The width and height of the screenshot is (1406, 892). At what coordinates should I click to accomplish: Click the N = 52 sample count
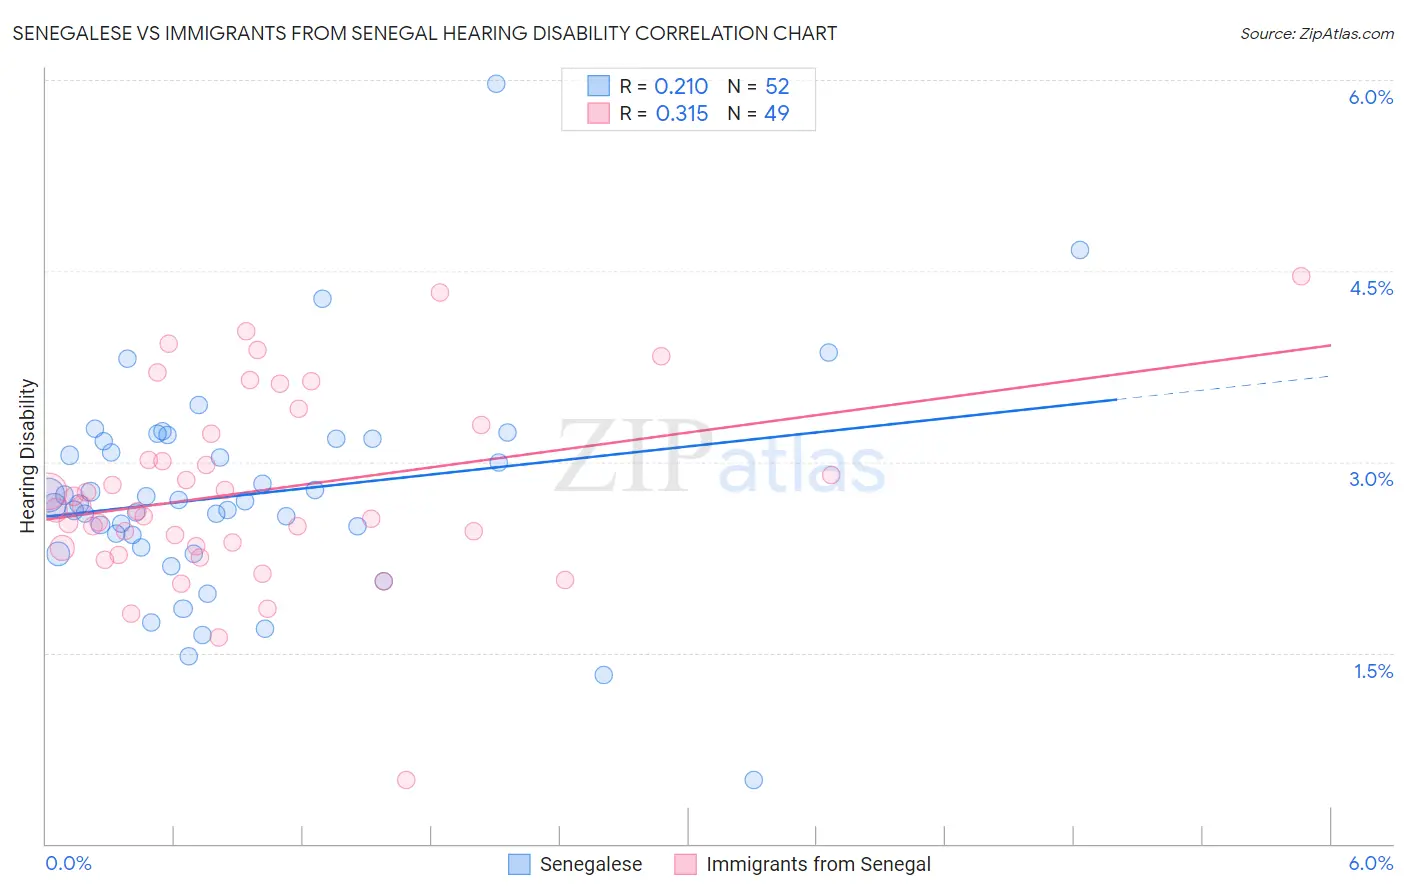pos(758,86)
